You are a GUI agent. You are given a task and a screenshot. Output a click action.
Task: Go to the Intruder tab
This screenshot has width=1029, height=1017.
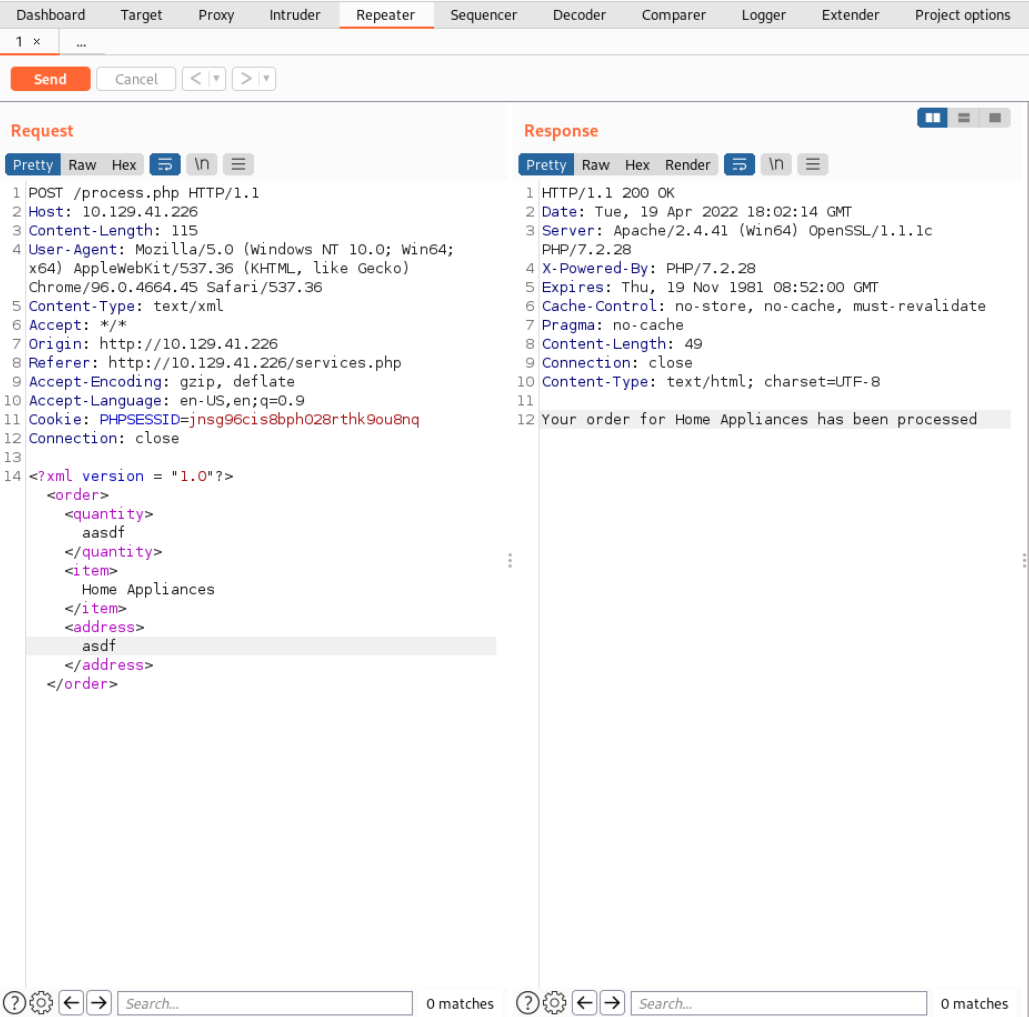295,14
